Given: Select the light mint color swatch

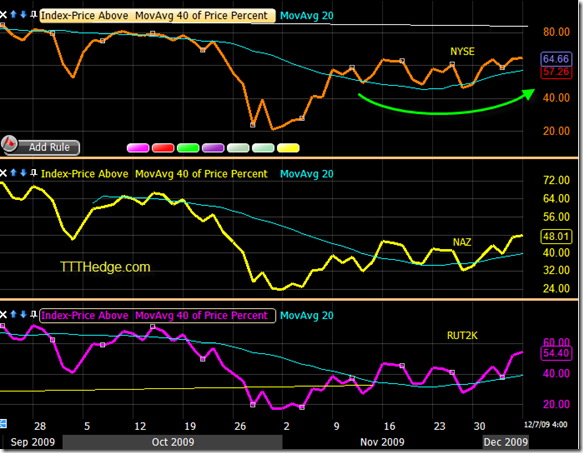Looking at the screenshot, I should pyautogui.click(x=263, y=148).
